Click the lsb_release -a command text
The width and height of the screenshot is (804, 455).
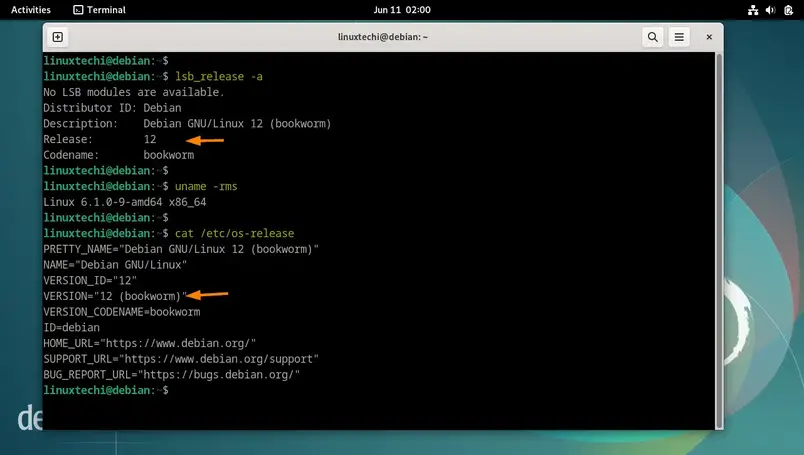click(219, 76)
